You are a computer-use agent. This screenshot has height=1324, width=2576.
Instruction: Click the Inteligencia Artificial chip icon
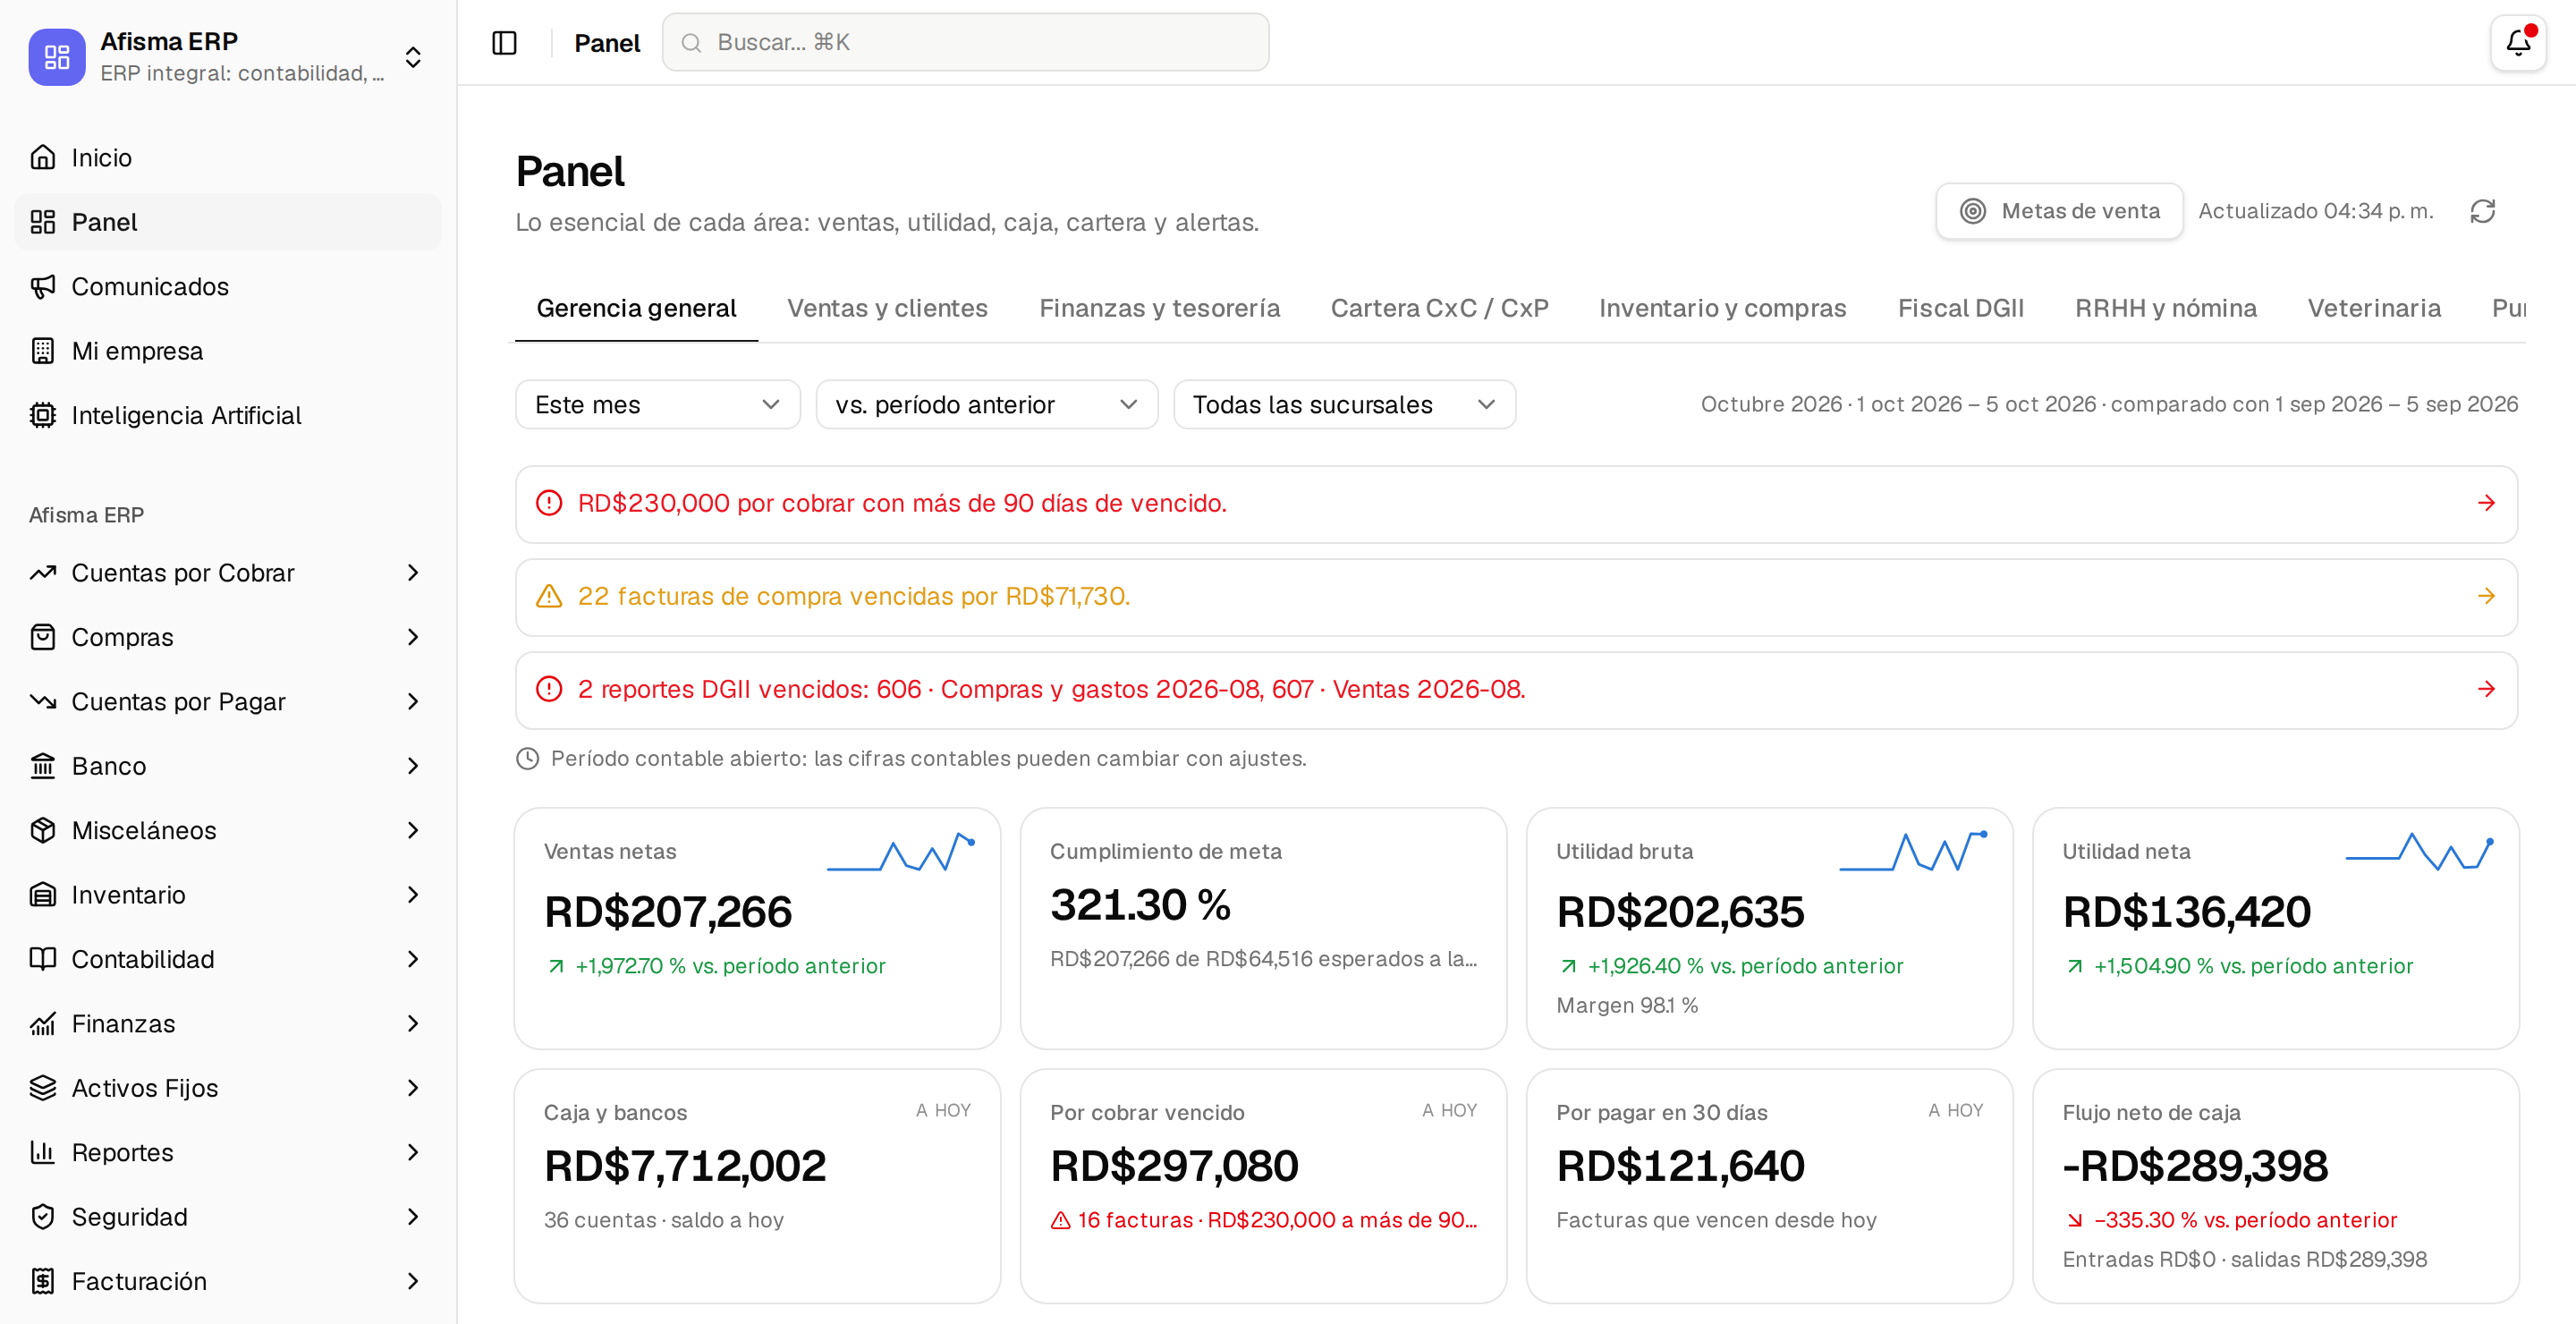point(43,415)
